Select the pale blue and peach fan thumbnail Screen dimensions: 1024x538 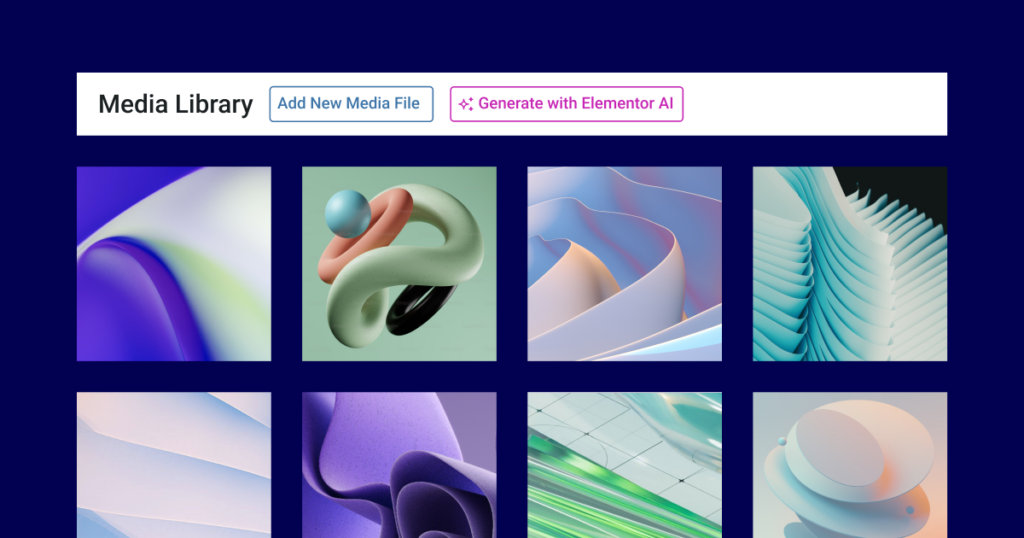pos(174,465)
